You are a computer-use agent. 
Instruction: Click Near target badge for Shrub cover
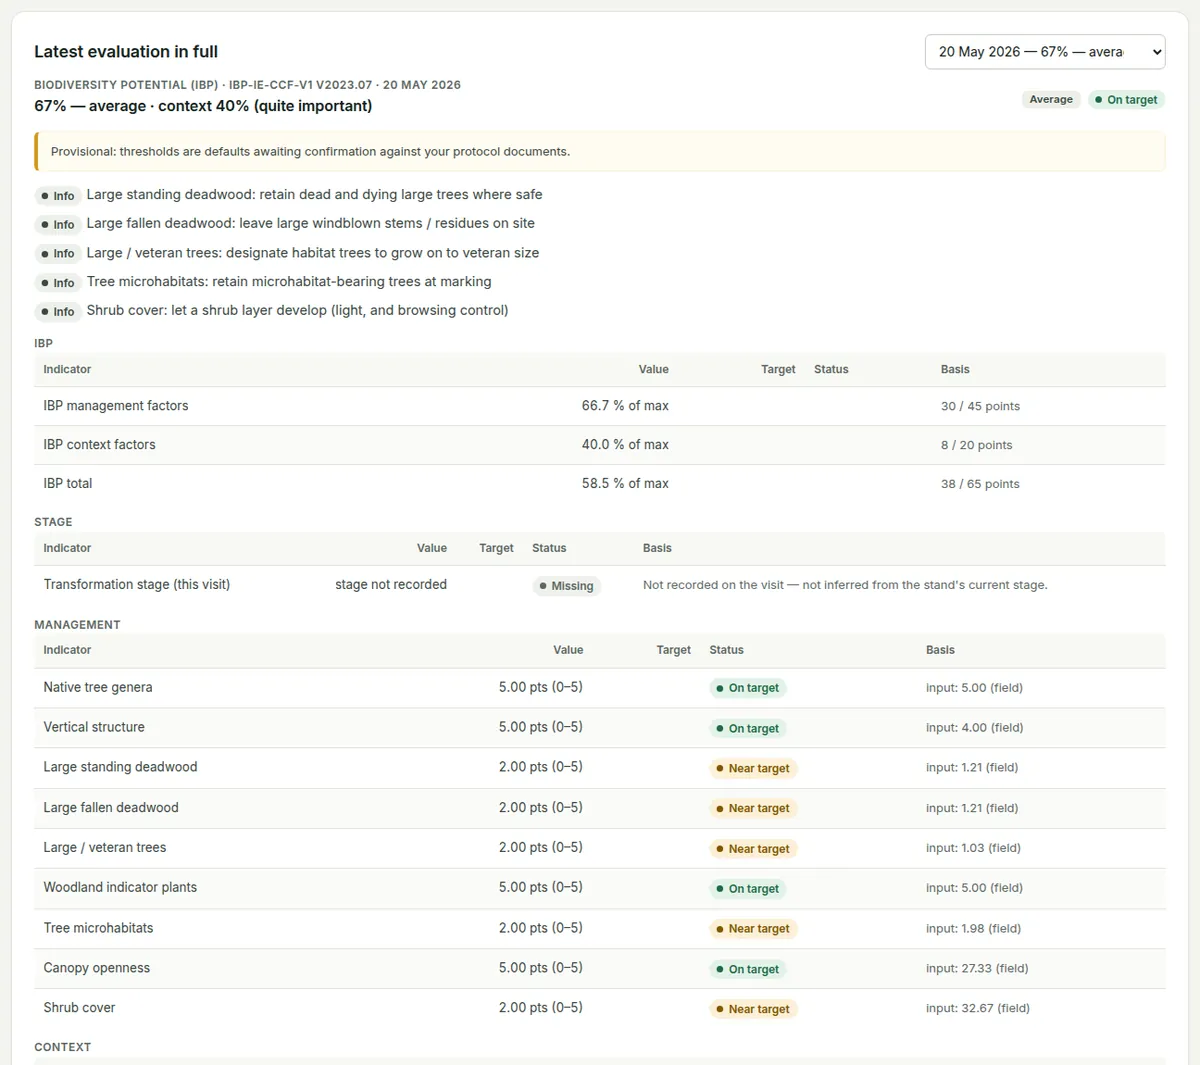(x=753, y=1010)
